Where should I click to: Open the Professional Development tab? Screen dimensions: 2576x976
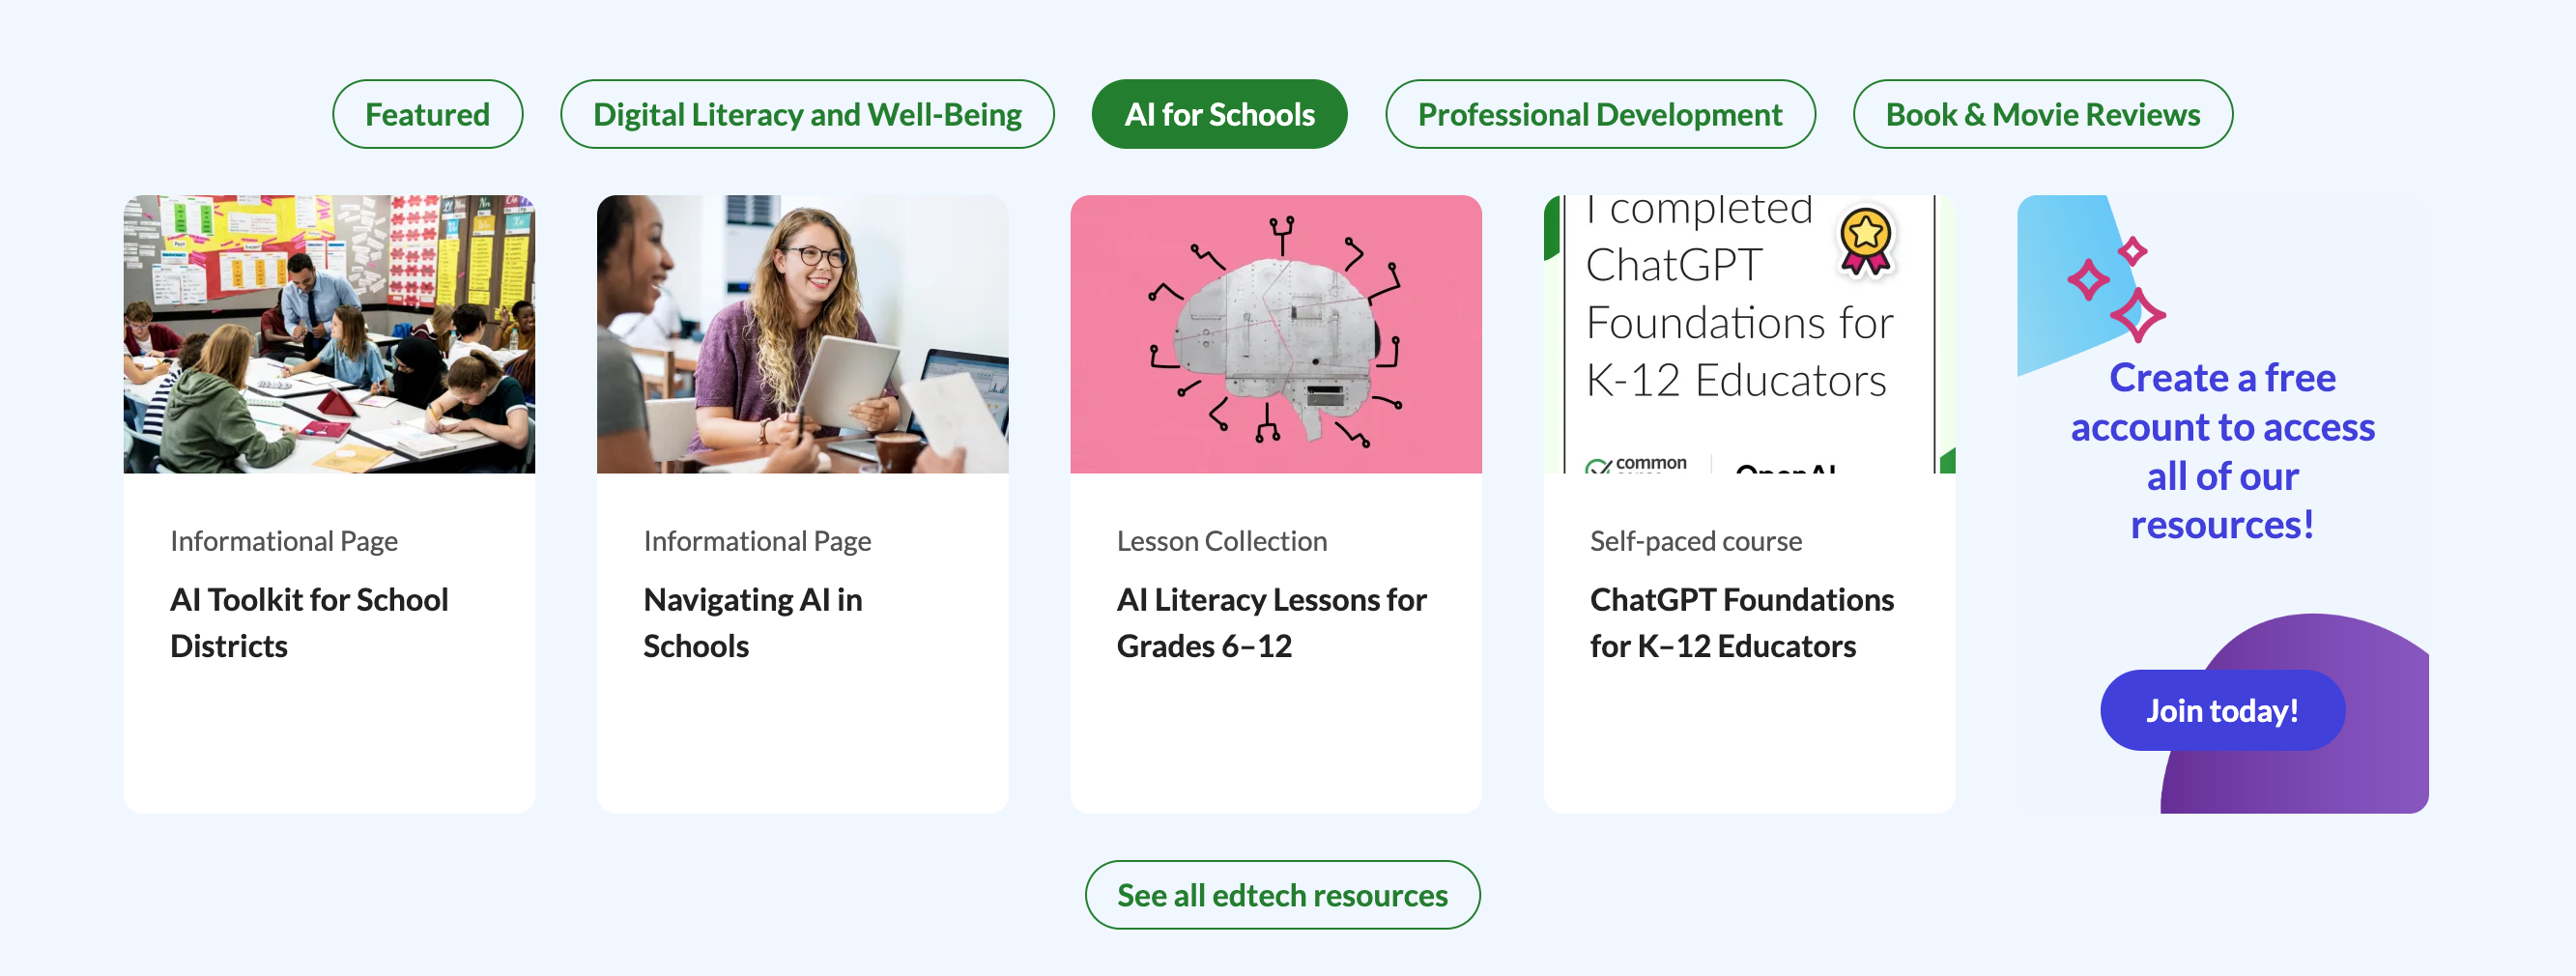(1599, 115)
